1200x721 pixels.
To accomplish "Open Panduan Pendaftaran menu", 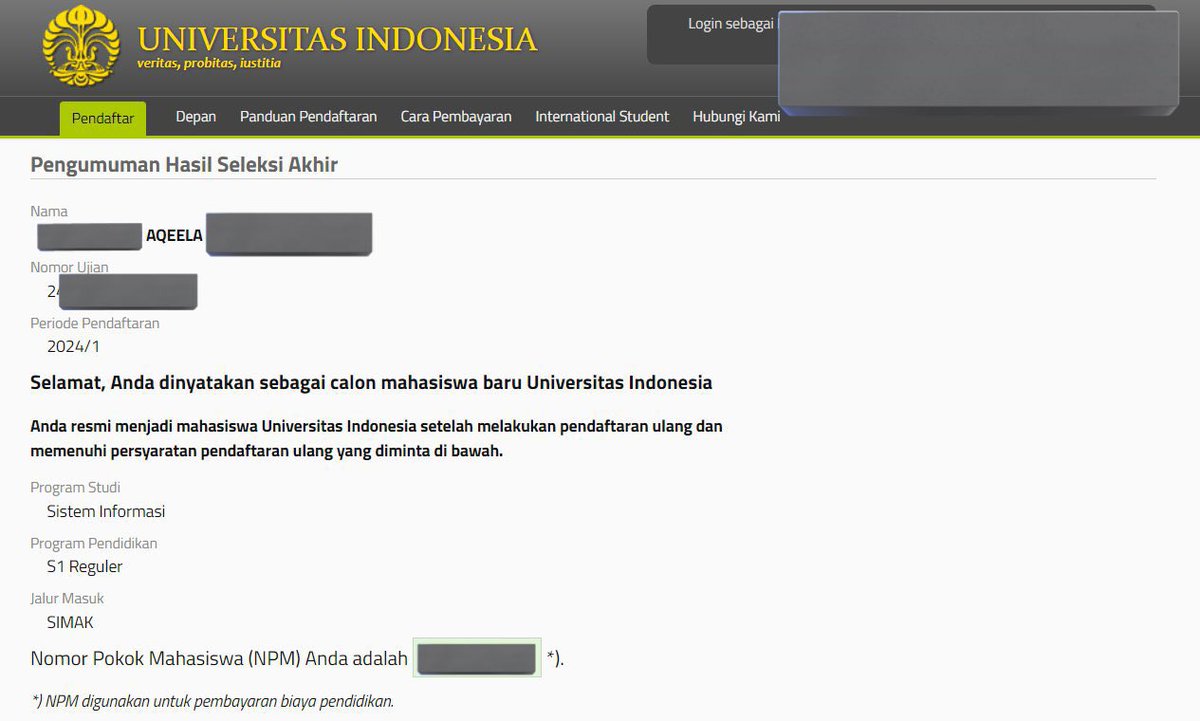I will (308, 117).
